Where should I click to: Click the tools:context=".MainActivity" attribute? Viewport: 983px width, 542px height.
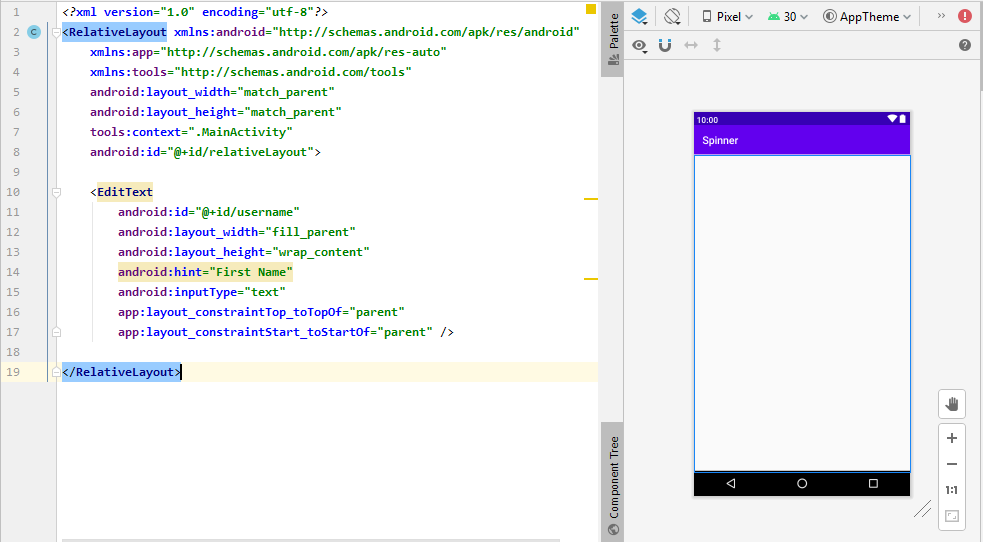(191, 132)
